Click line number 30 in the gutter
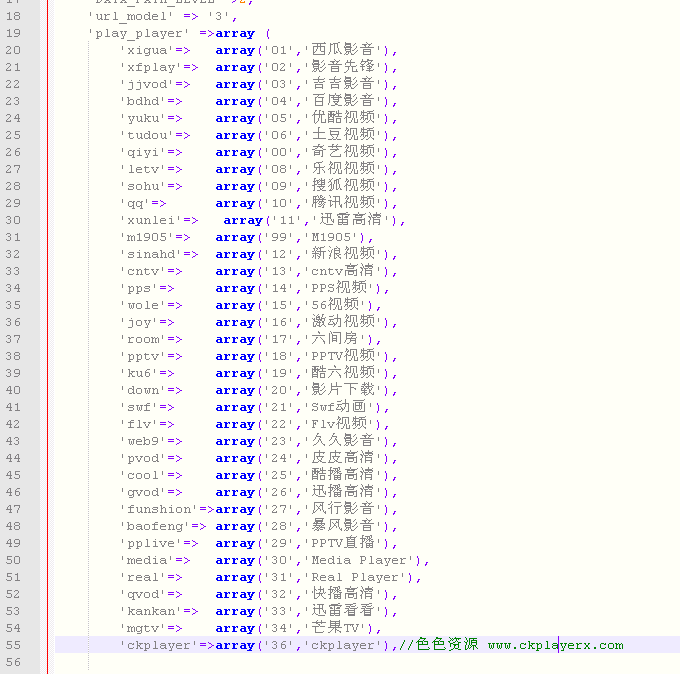This screenshot has height=674, width=680. click(x=13, y=220)
